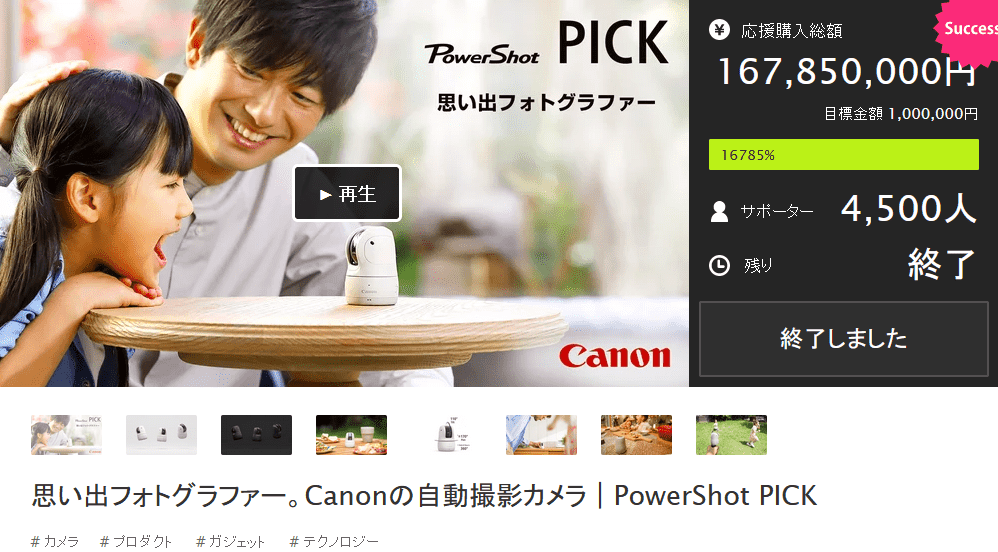This screenshot has height=552, width=998.
Task: Play the PowerShot PICK video
Action: (347, 193)
